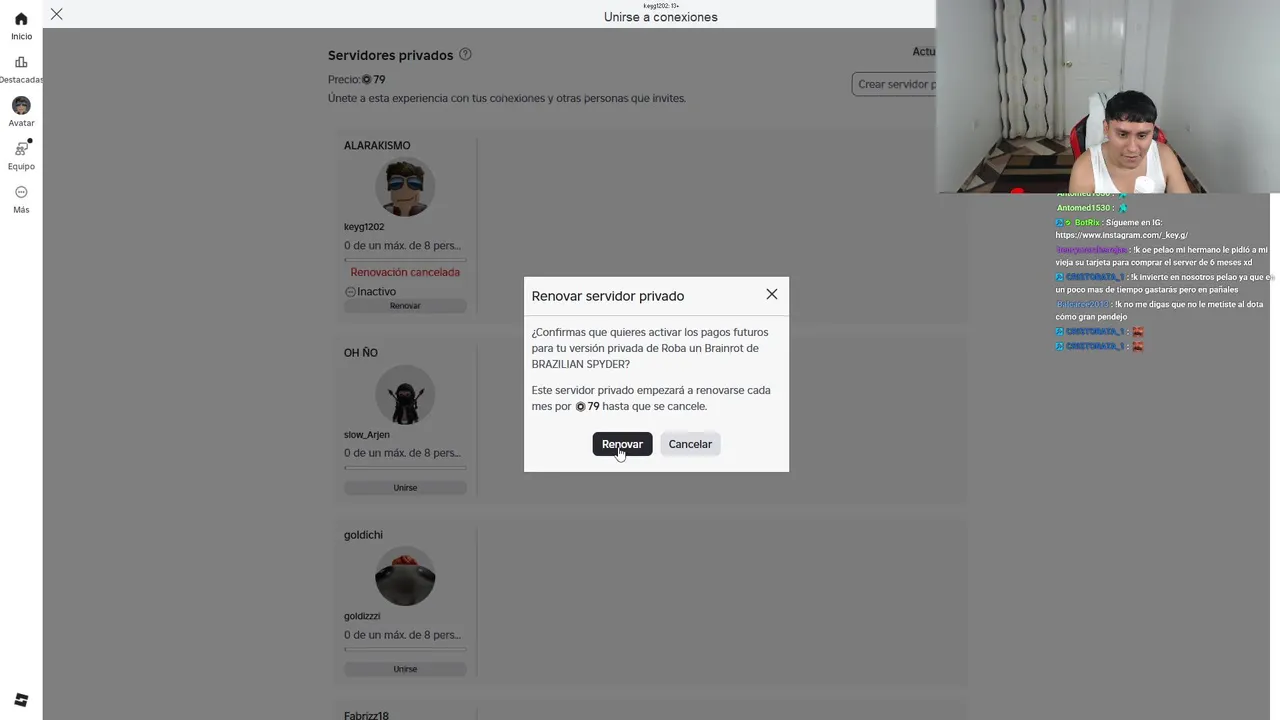The width and height of the screenshot is (1280, 720).
Task: Click Renovar under ALARAKISMO server
Action: [x=405, y=306]
